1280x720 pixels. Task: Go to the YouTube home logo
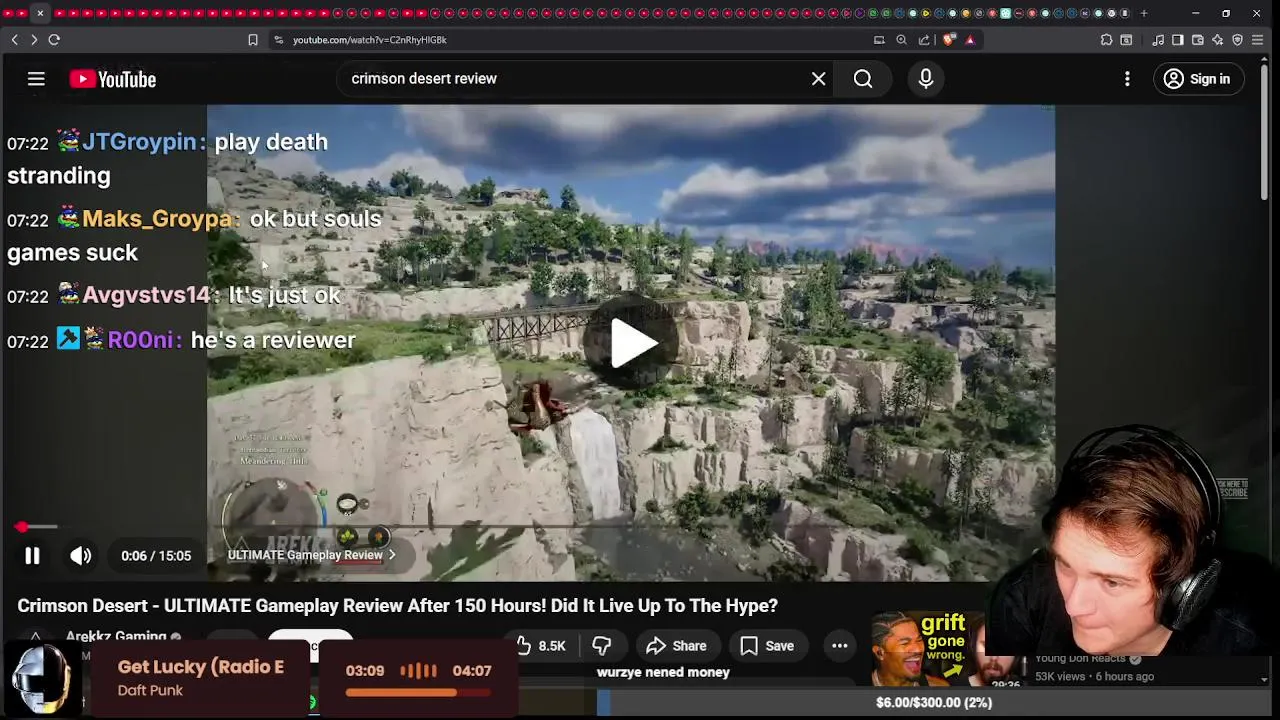(113, 79)
